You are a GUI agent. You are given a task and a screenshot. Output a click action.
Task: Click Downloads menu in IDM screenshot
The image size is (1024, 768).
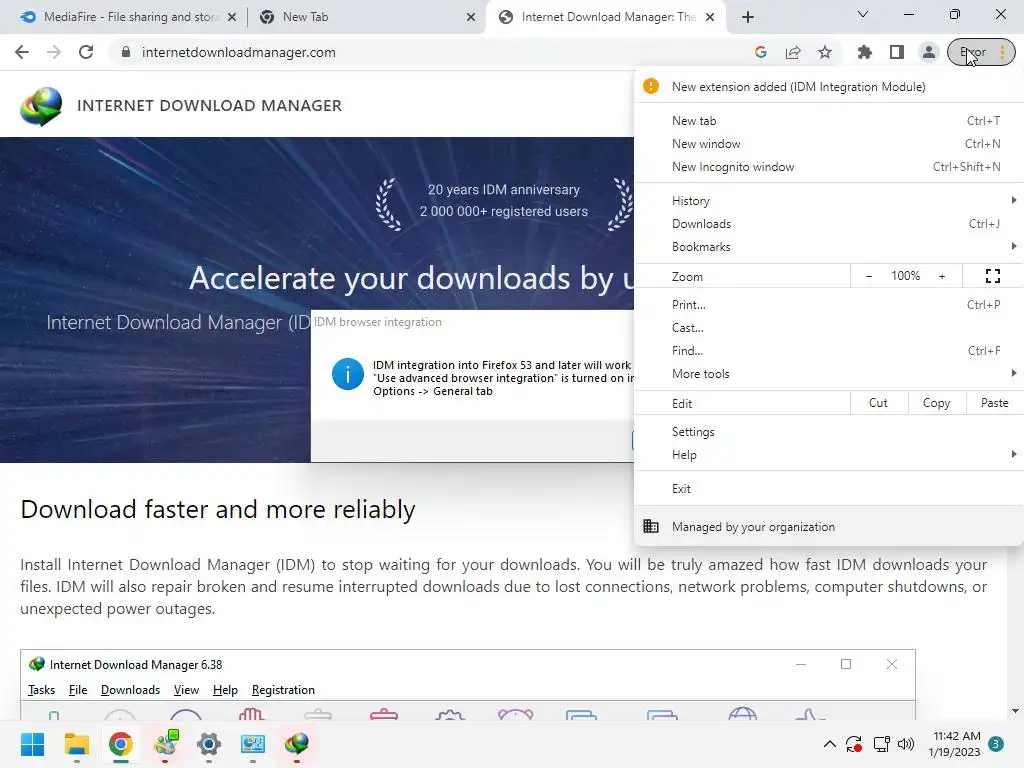[x=130, y=690]
